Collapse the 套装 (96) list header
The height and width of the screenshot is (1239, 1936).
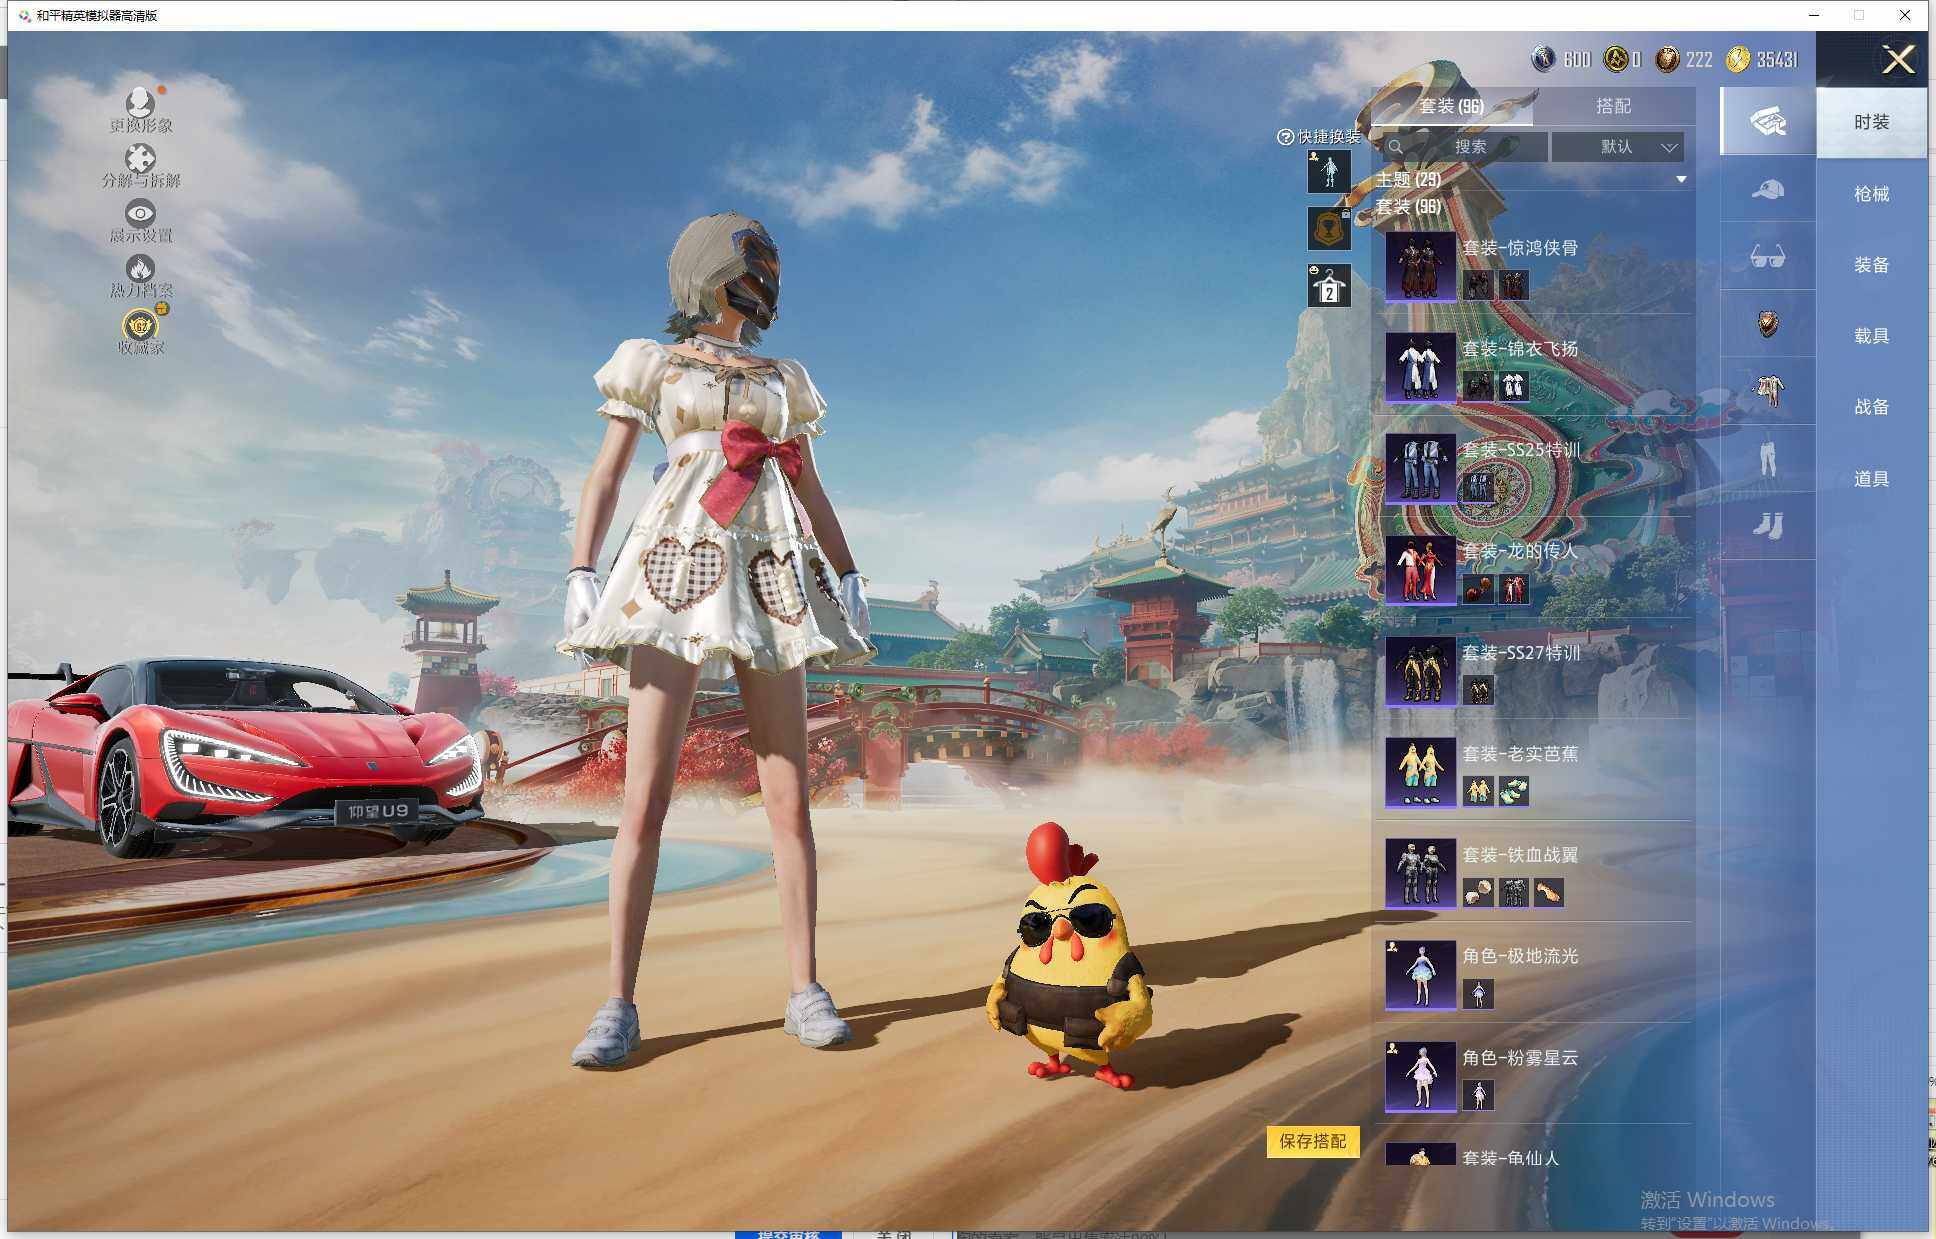tap(1408, 207)
